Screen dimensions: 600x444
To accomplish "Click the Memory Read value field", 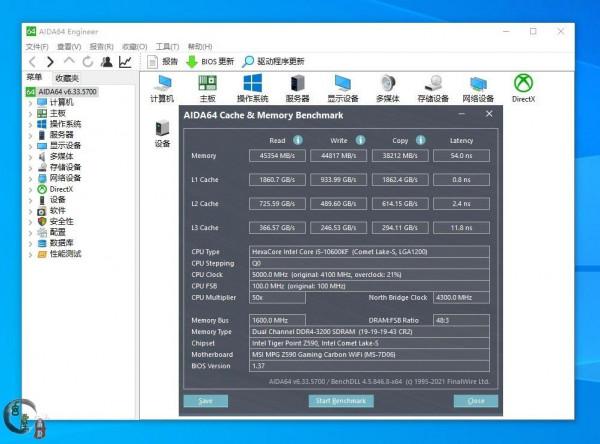I will coord(277,156).
